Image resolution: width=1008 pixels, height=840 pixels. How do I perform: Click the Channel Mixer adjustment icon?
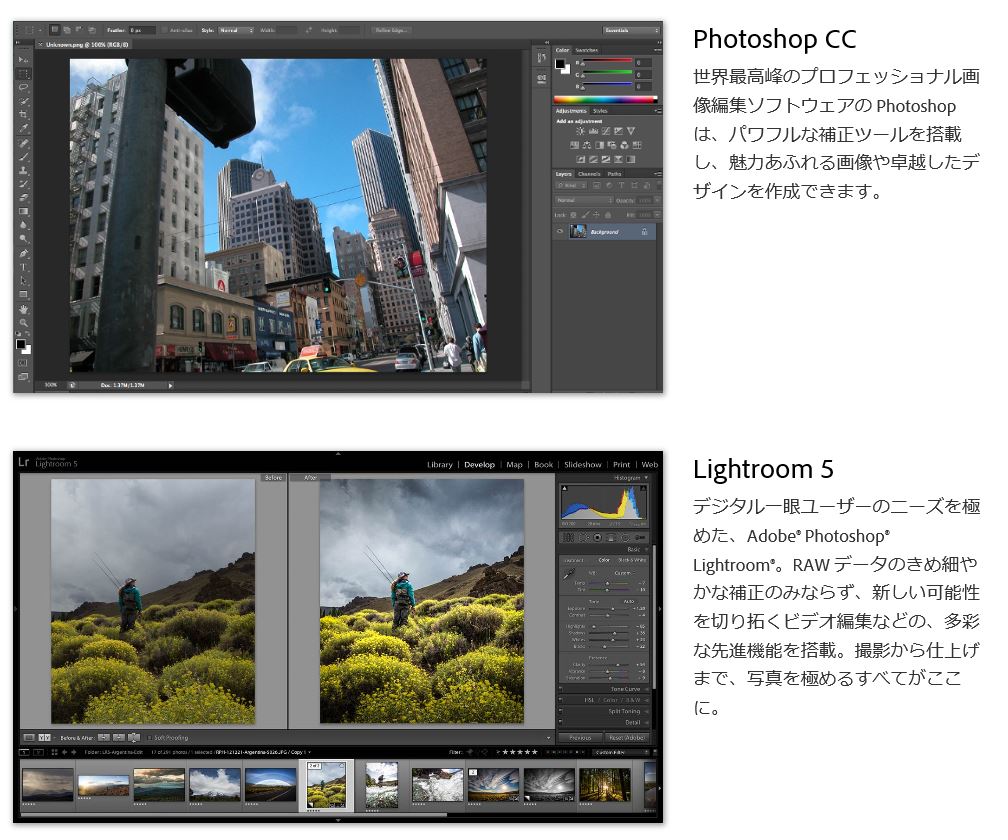[x=624, y=145]
